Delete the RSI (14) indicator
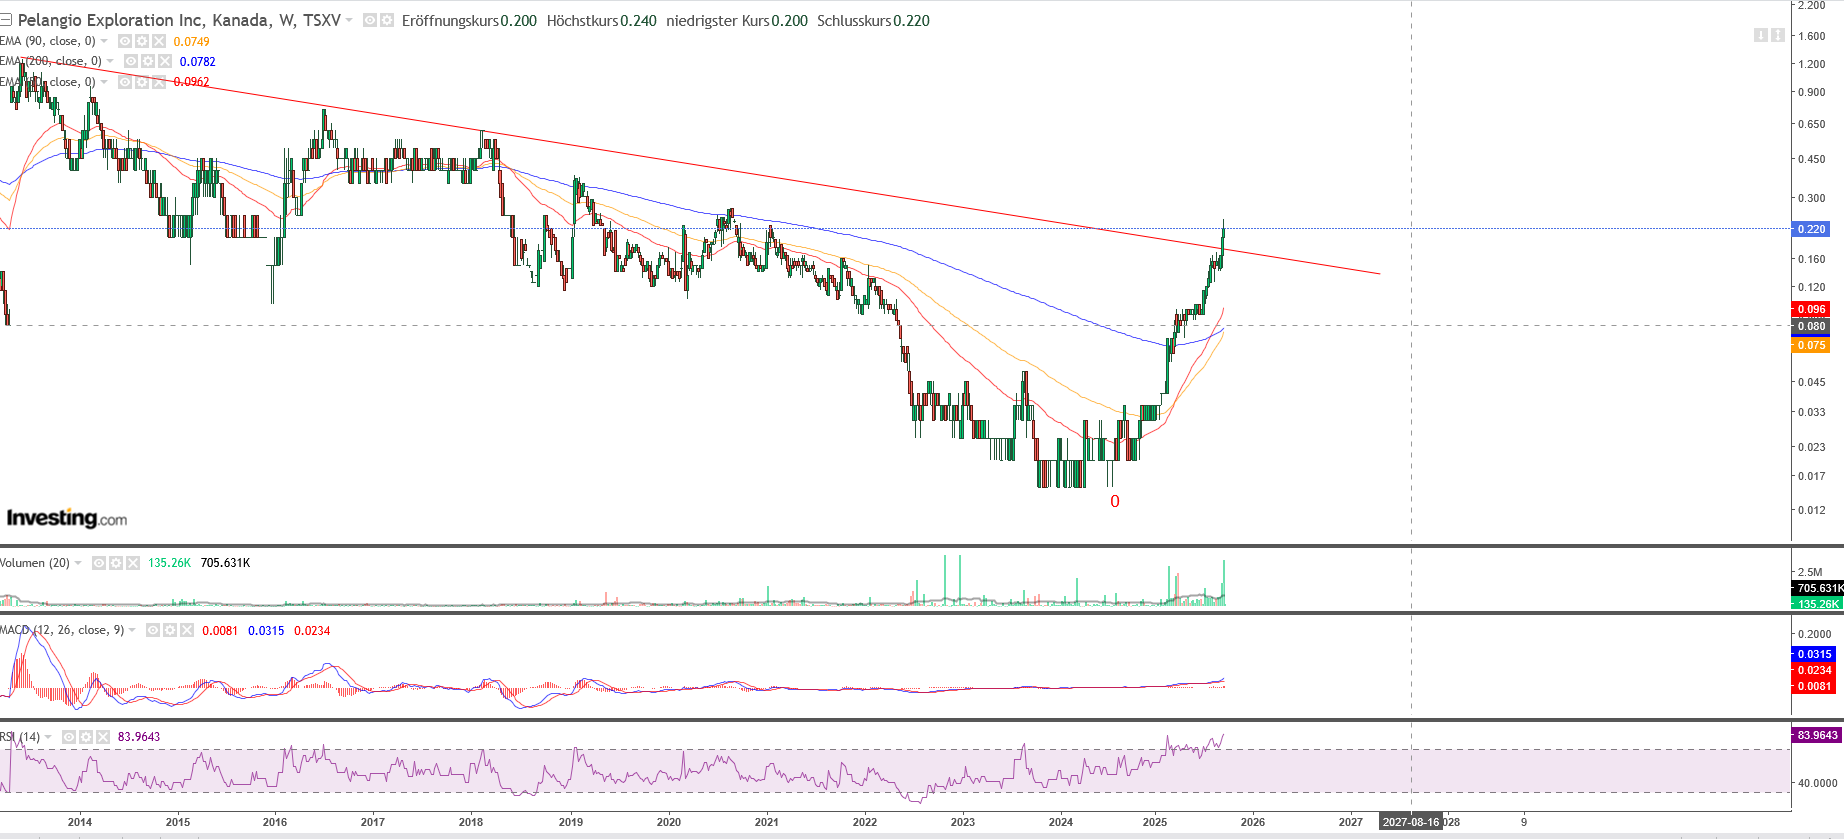Screen dimensions: 1844x839 (x=103, y=737)
